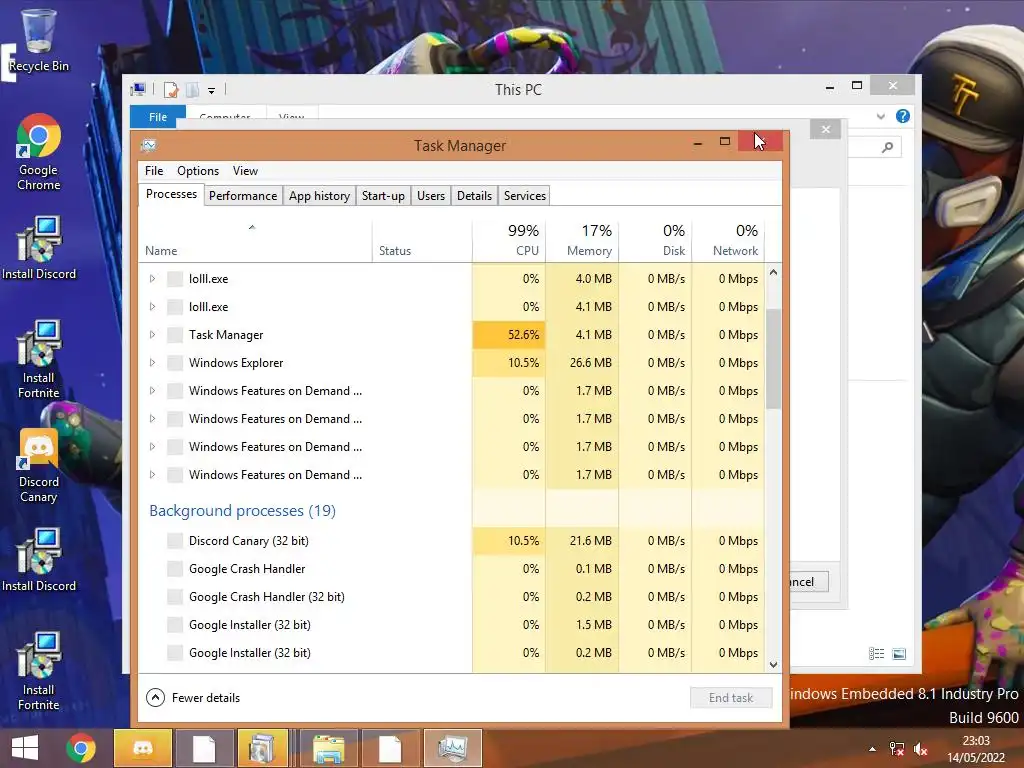Image resolution: width=1024 pixels, height=768 pixels.
Task: Click Start button on taskbar
Action: pos(25,748)
